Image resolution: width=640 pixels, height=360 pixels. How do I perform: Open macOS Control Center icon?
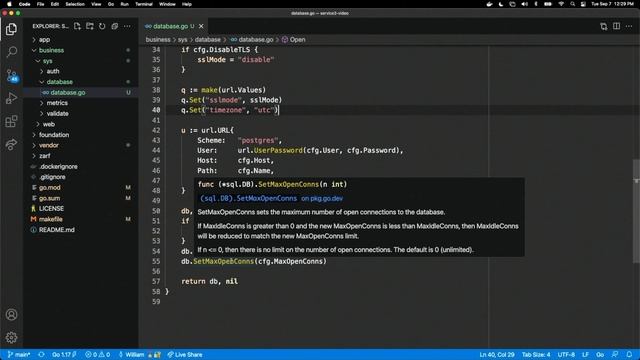tap(583, 4)
